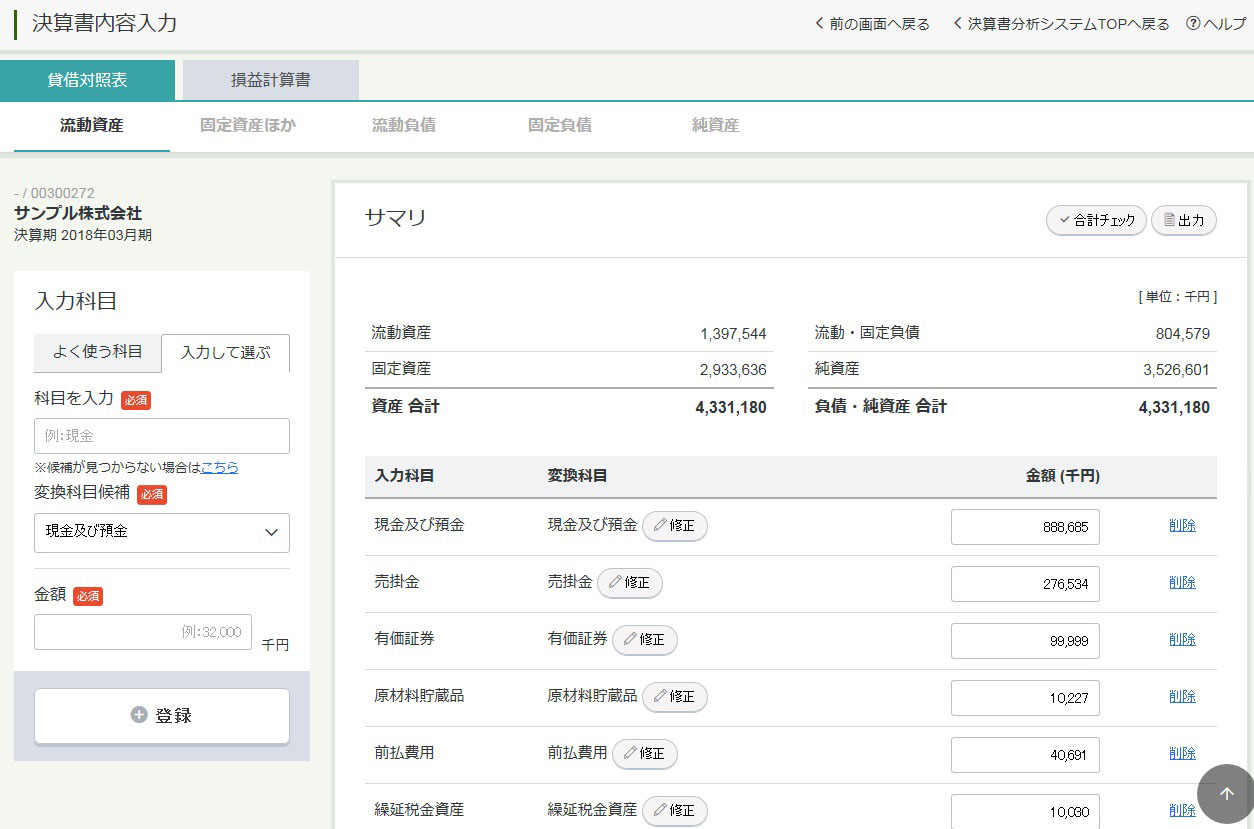Switch to the よく使う科目 tab
1254x829 pixels.
[x=98, y=352]
